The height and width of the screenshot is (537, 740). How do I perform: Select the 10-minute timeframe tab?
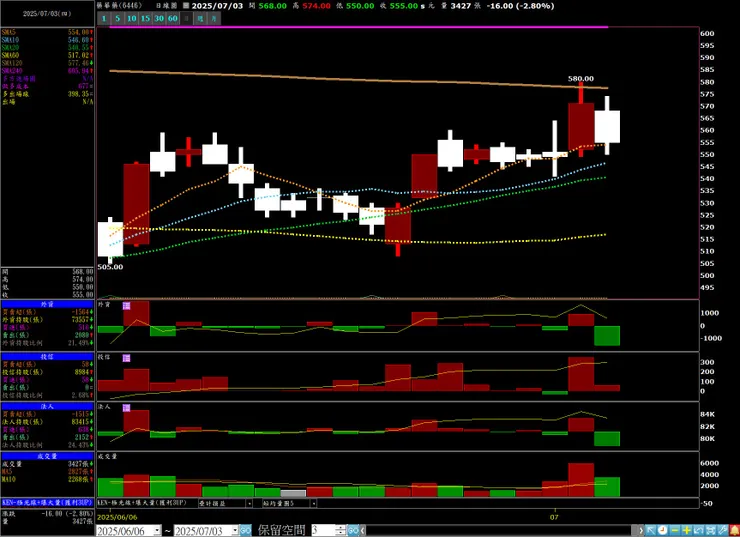click(x=132, y=18)
